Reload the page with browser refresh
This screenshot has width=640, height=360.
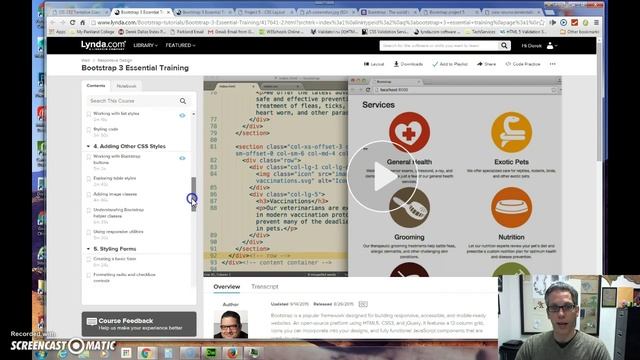tap(72, 22)
